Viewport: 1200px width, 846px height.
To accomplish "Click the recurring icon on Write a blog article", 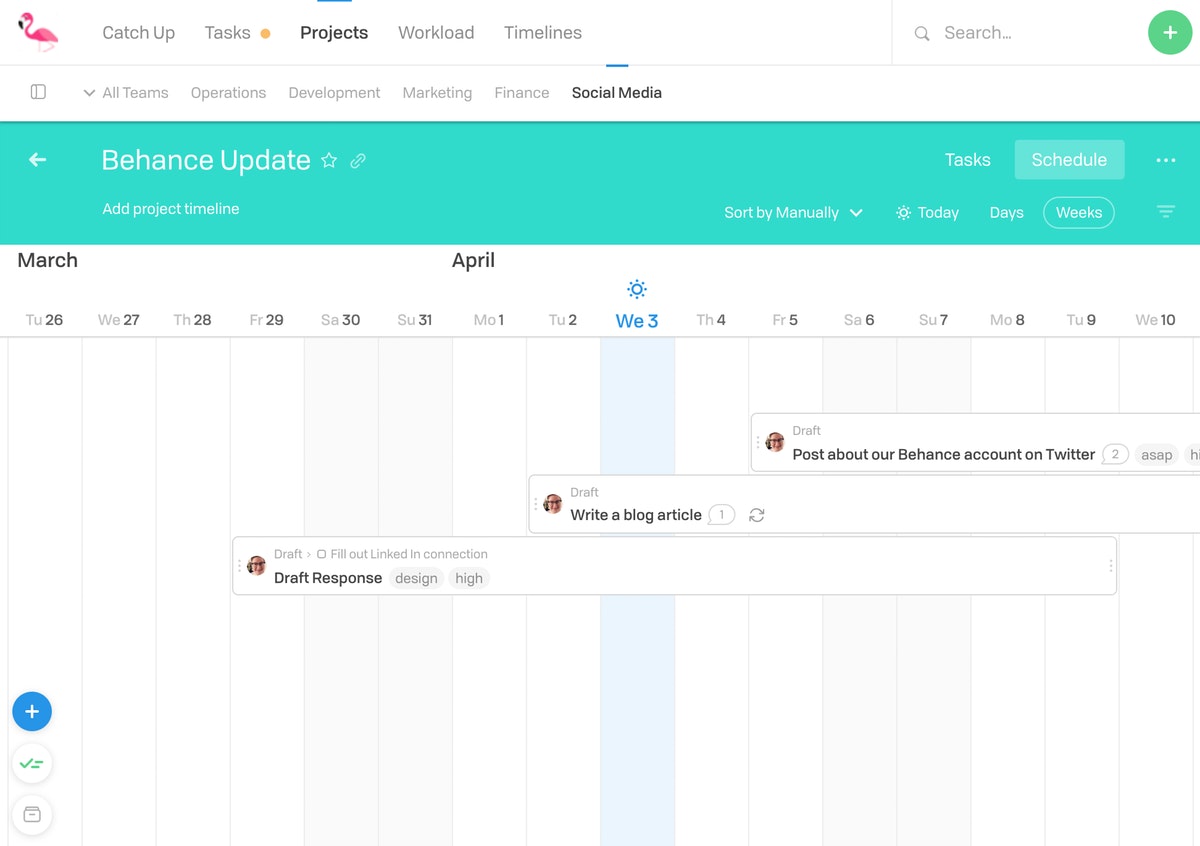I will [757, 515].
